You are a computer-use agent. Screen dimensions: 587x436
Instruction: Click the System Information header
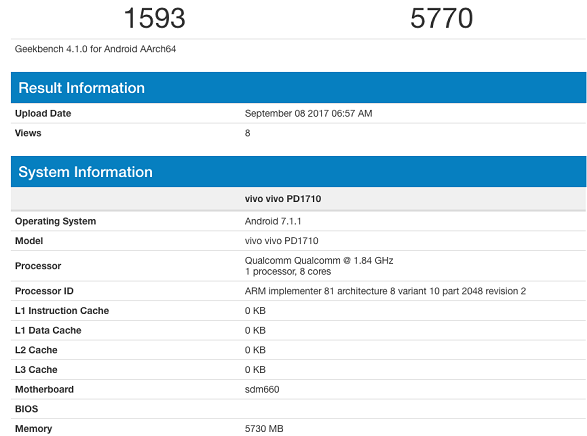[x=298, y=172]
